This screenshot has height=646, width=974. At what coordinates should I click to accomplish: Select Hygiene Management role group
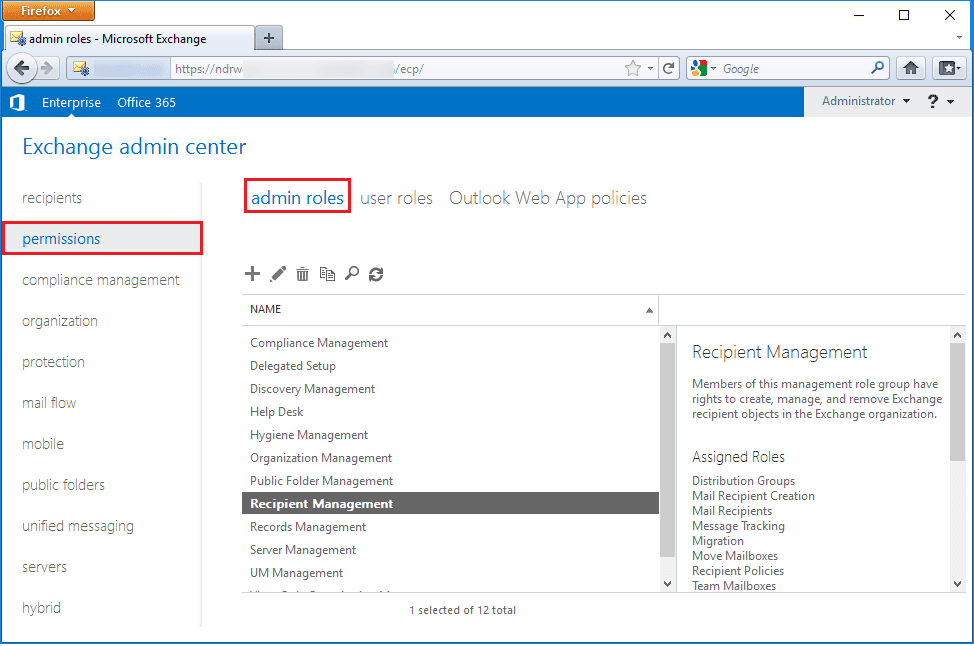click(450, 435)
